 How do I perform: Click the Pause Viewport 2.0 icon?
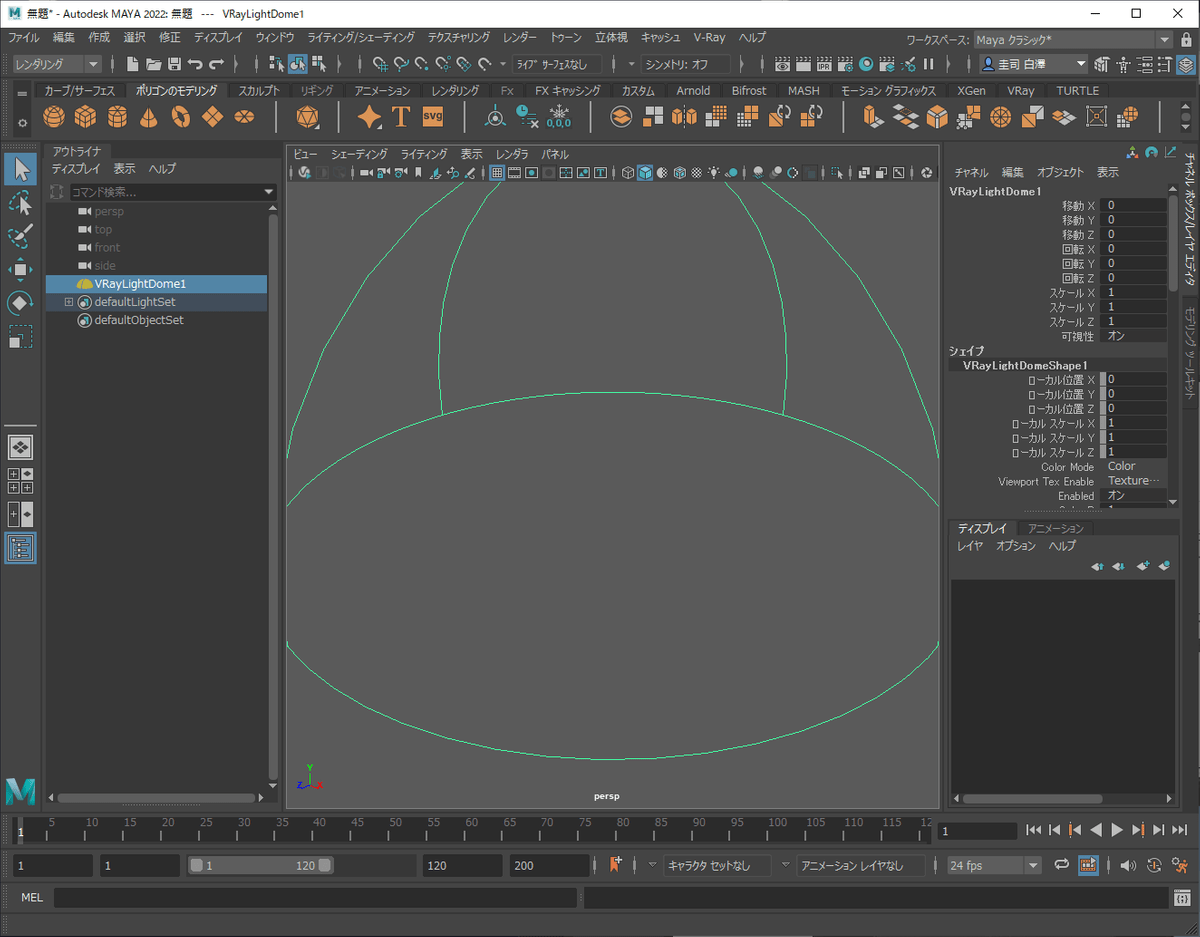928,64
